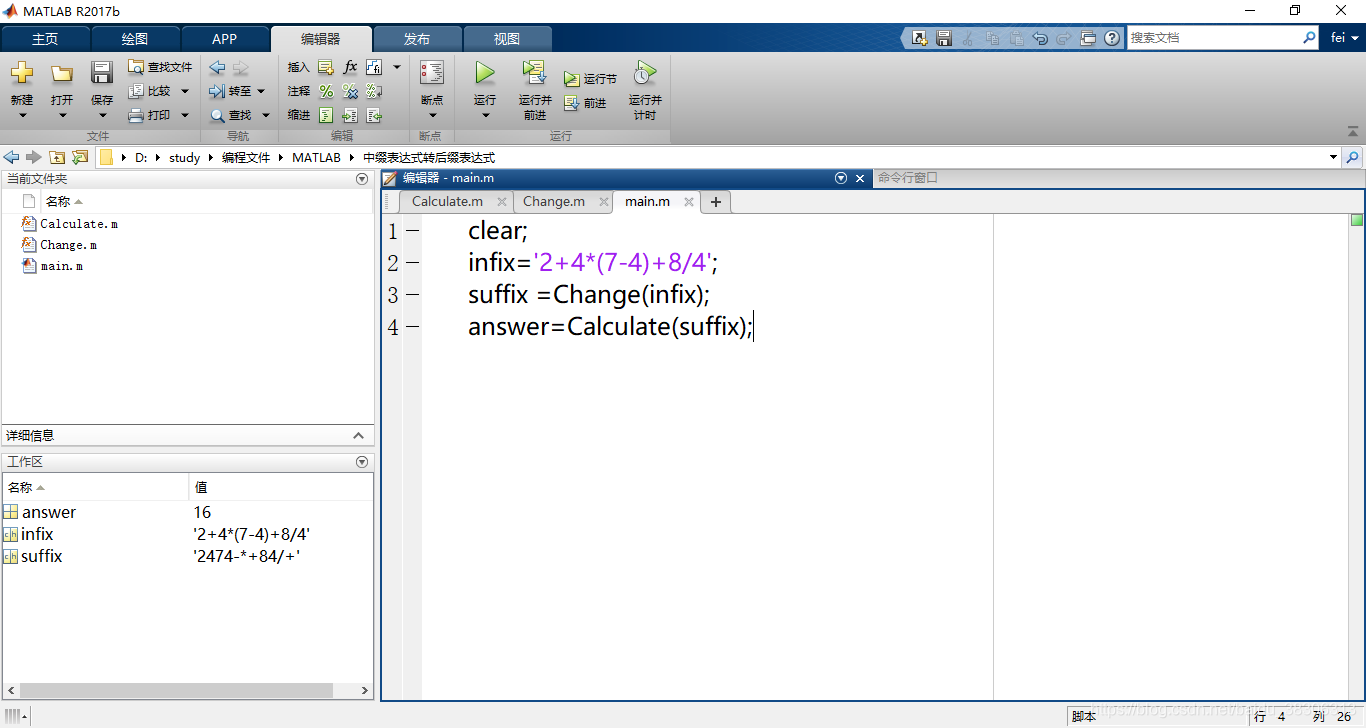Open the 工作区 panel actions menu
1366x728 pixels.
click(362, 462)
